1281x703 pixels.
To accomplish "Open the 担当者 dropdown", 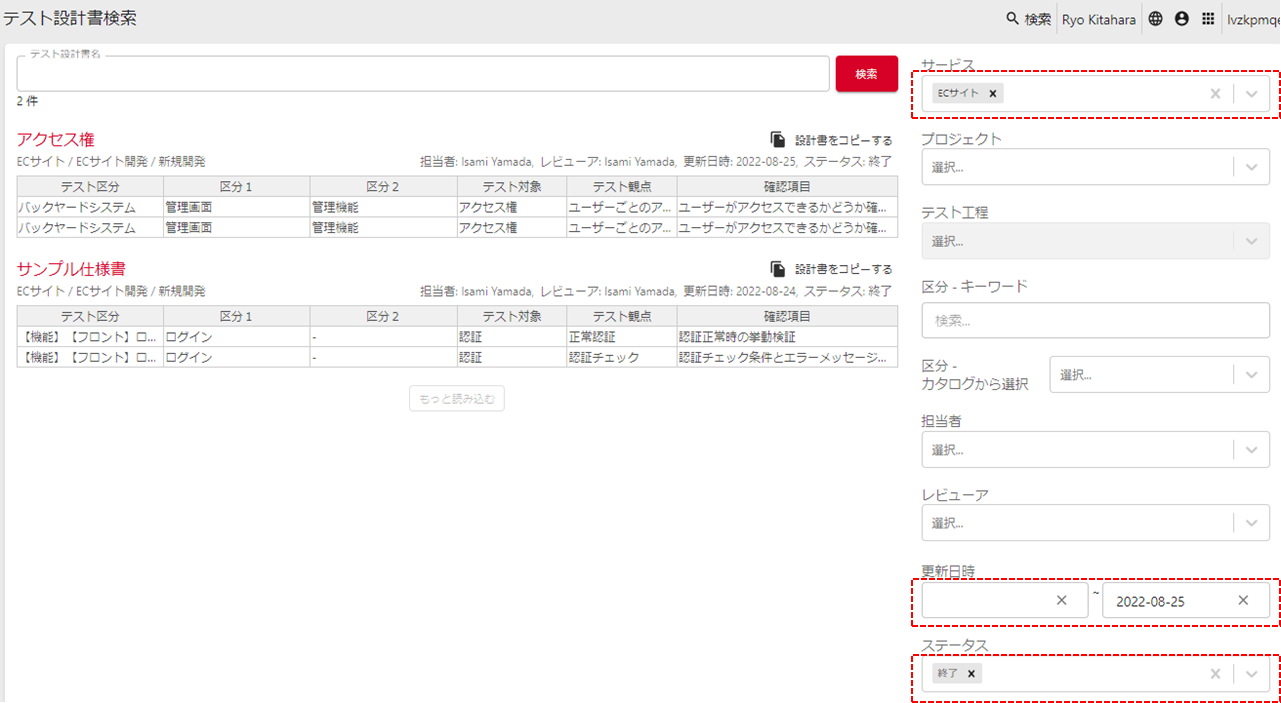I will [1096, 449].
